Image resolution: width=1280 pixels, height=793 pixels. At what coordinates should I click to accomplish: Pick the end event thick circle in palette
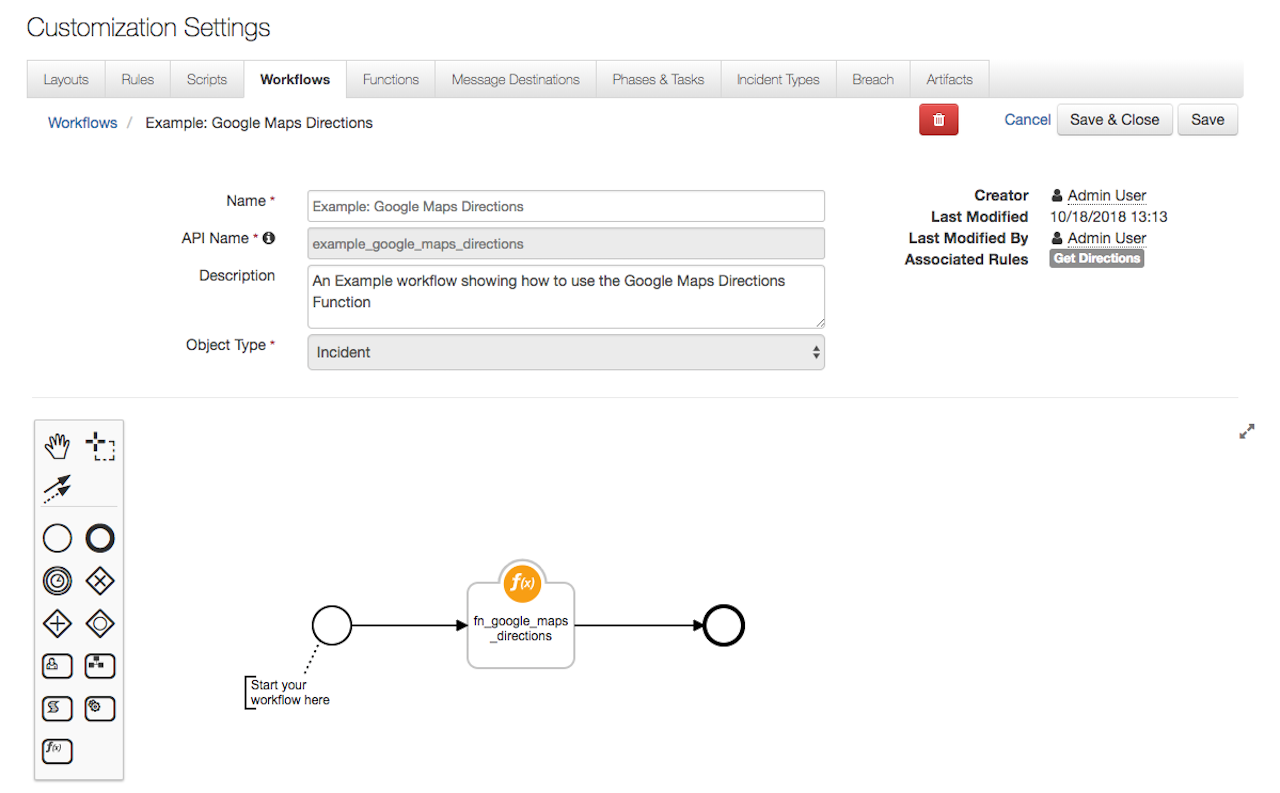pos(100,539)
